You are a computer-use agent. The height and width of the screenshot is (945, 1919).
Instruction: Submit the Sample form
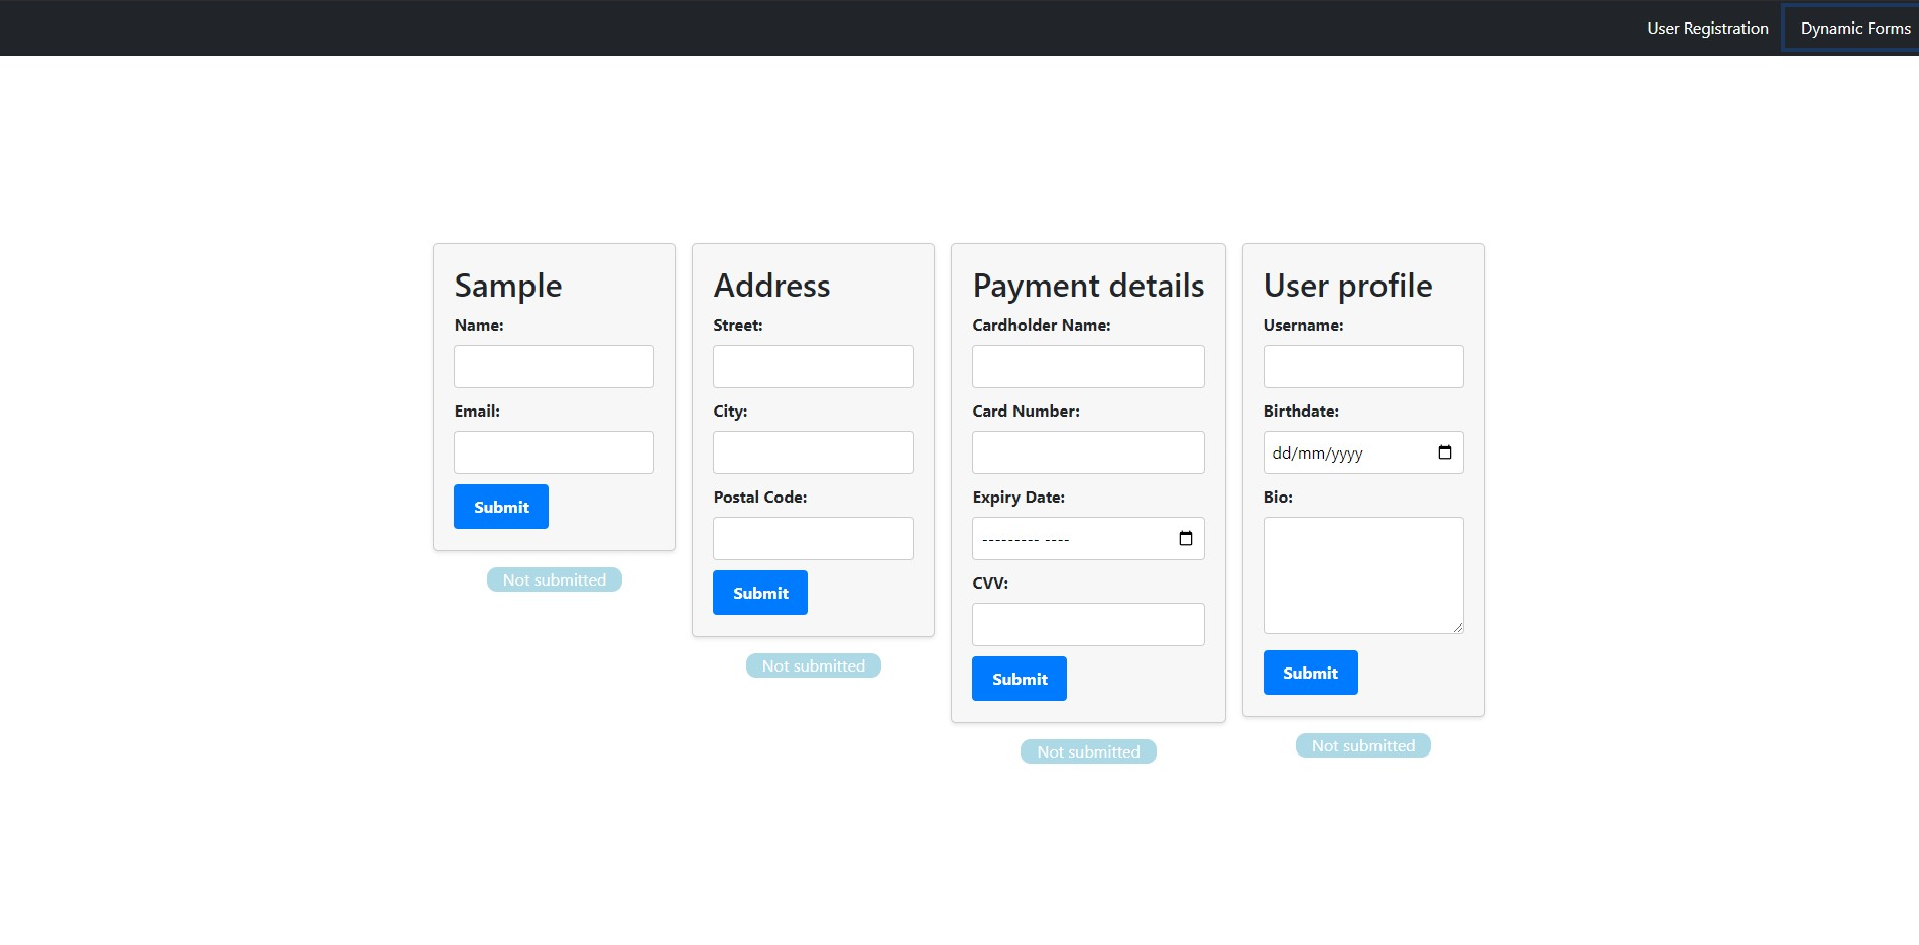coord(500,506)
